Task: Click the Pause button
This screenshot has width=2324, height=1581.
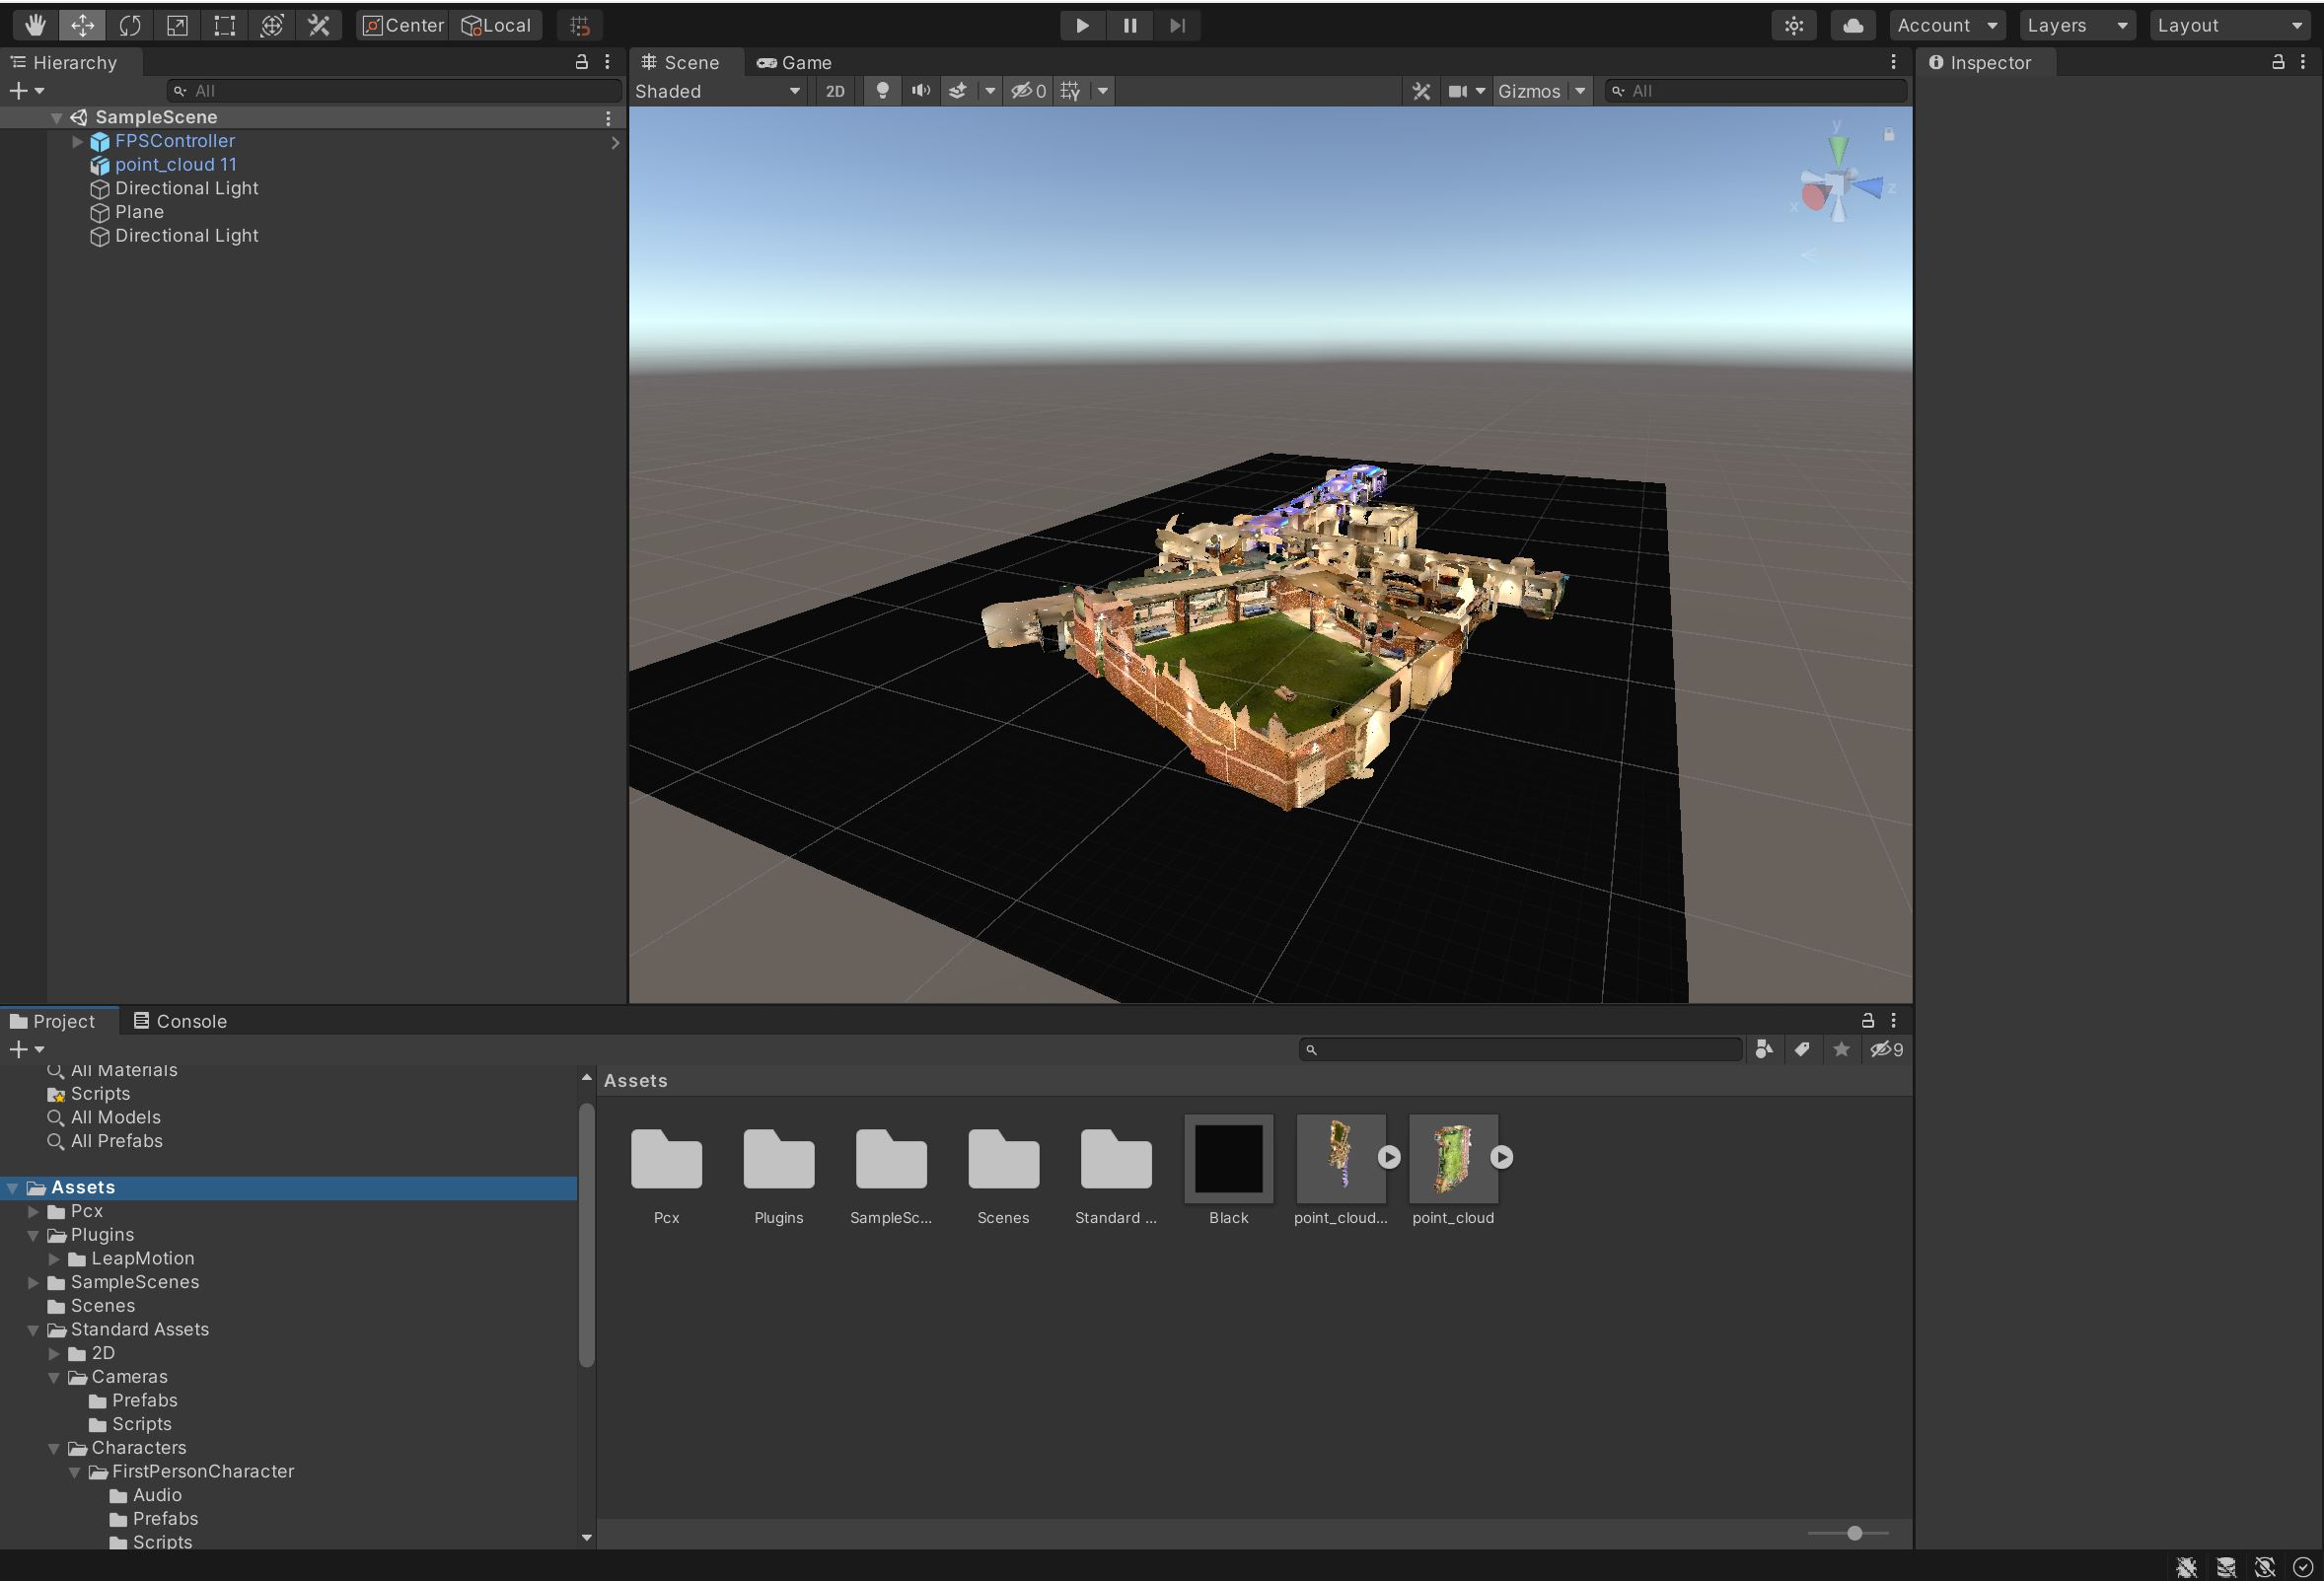Action: tap(1130, 25)
